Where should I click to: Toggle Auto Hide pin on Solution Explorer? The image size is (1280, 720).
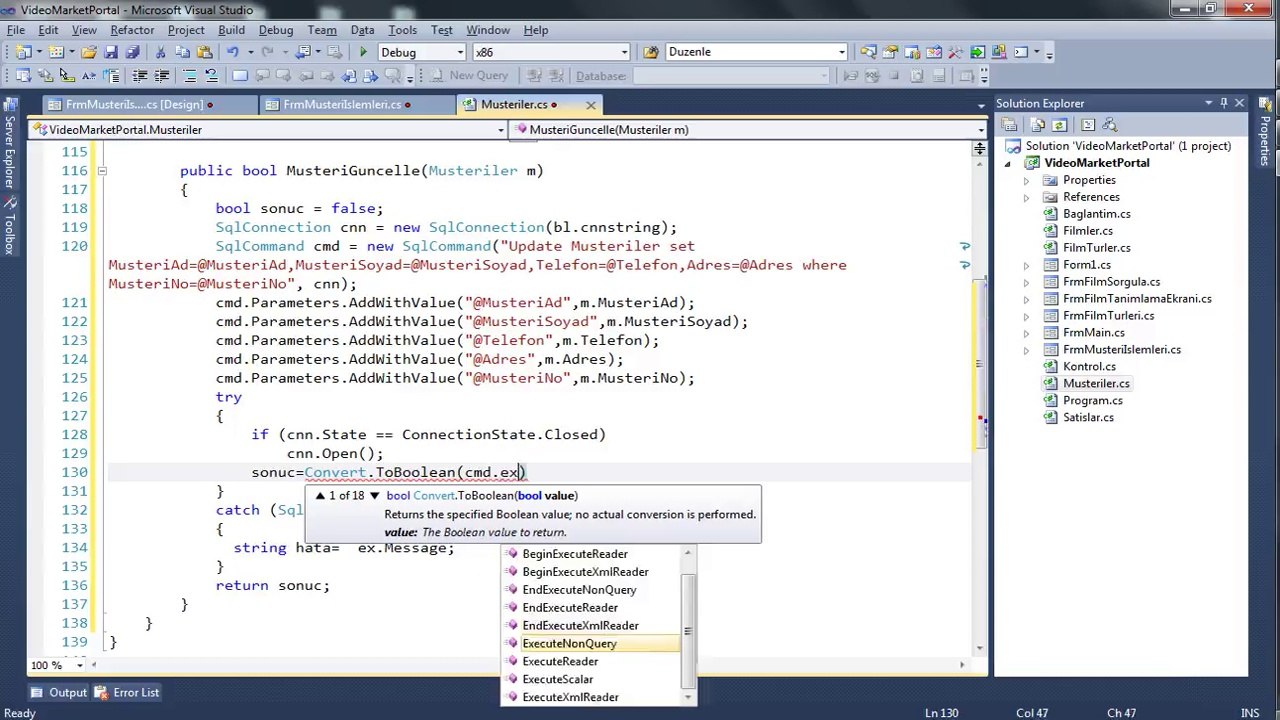[1223, 103]
